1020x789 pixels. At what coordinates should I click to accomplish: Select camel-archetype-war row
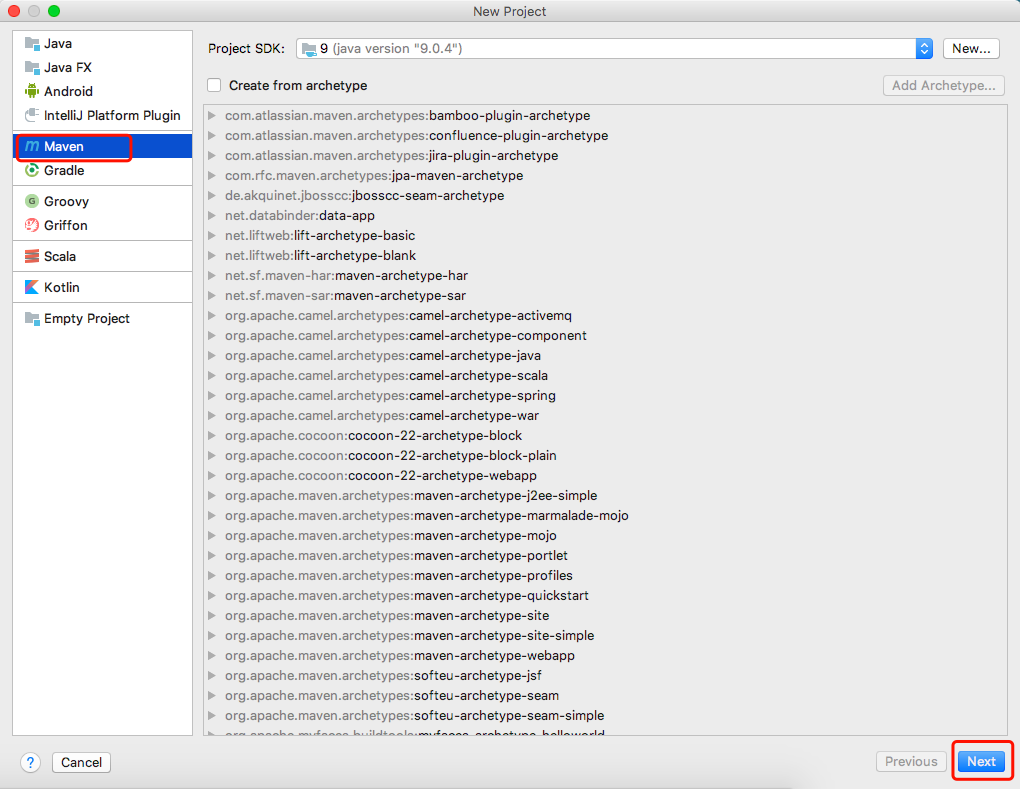coord(605,416)
